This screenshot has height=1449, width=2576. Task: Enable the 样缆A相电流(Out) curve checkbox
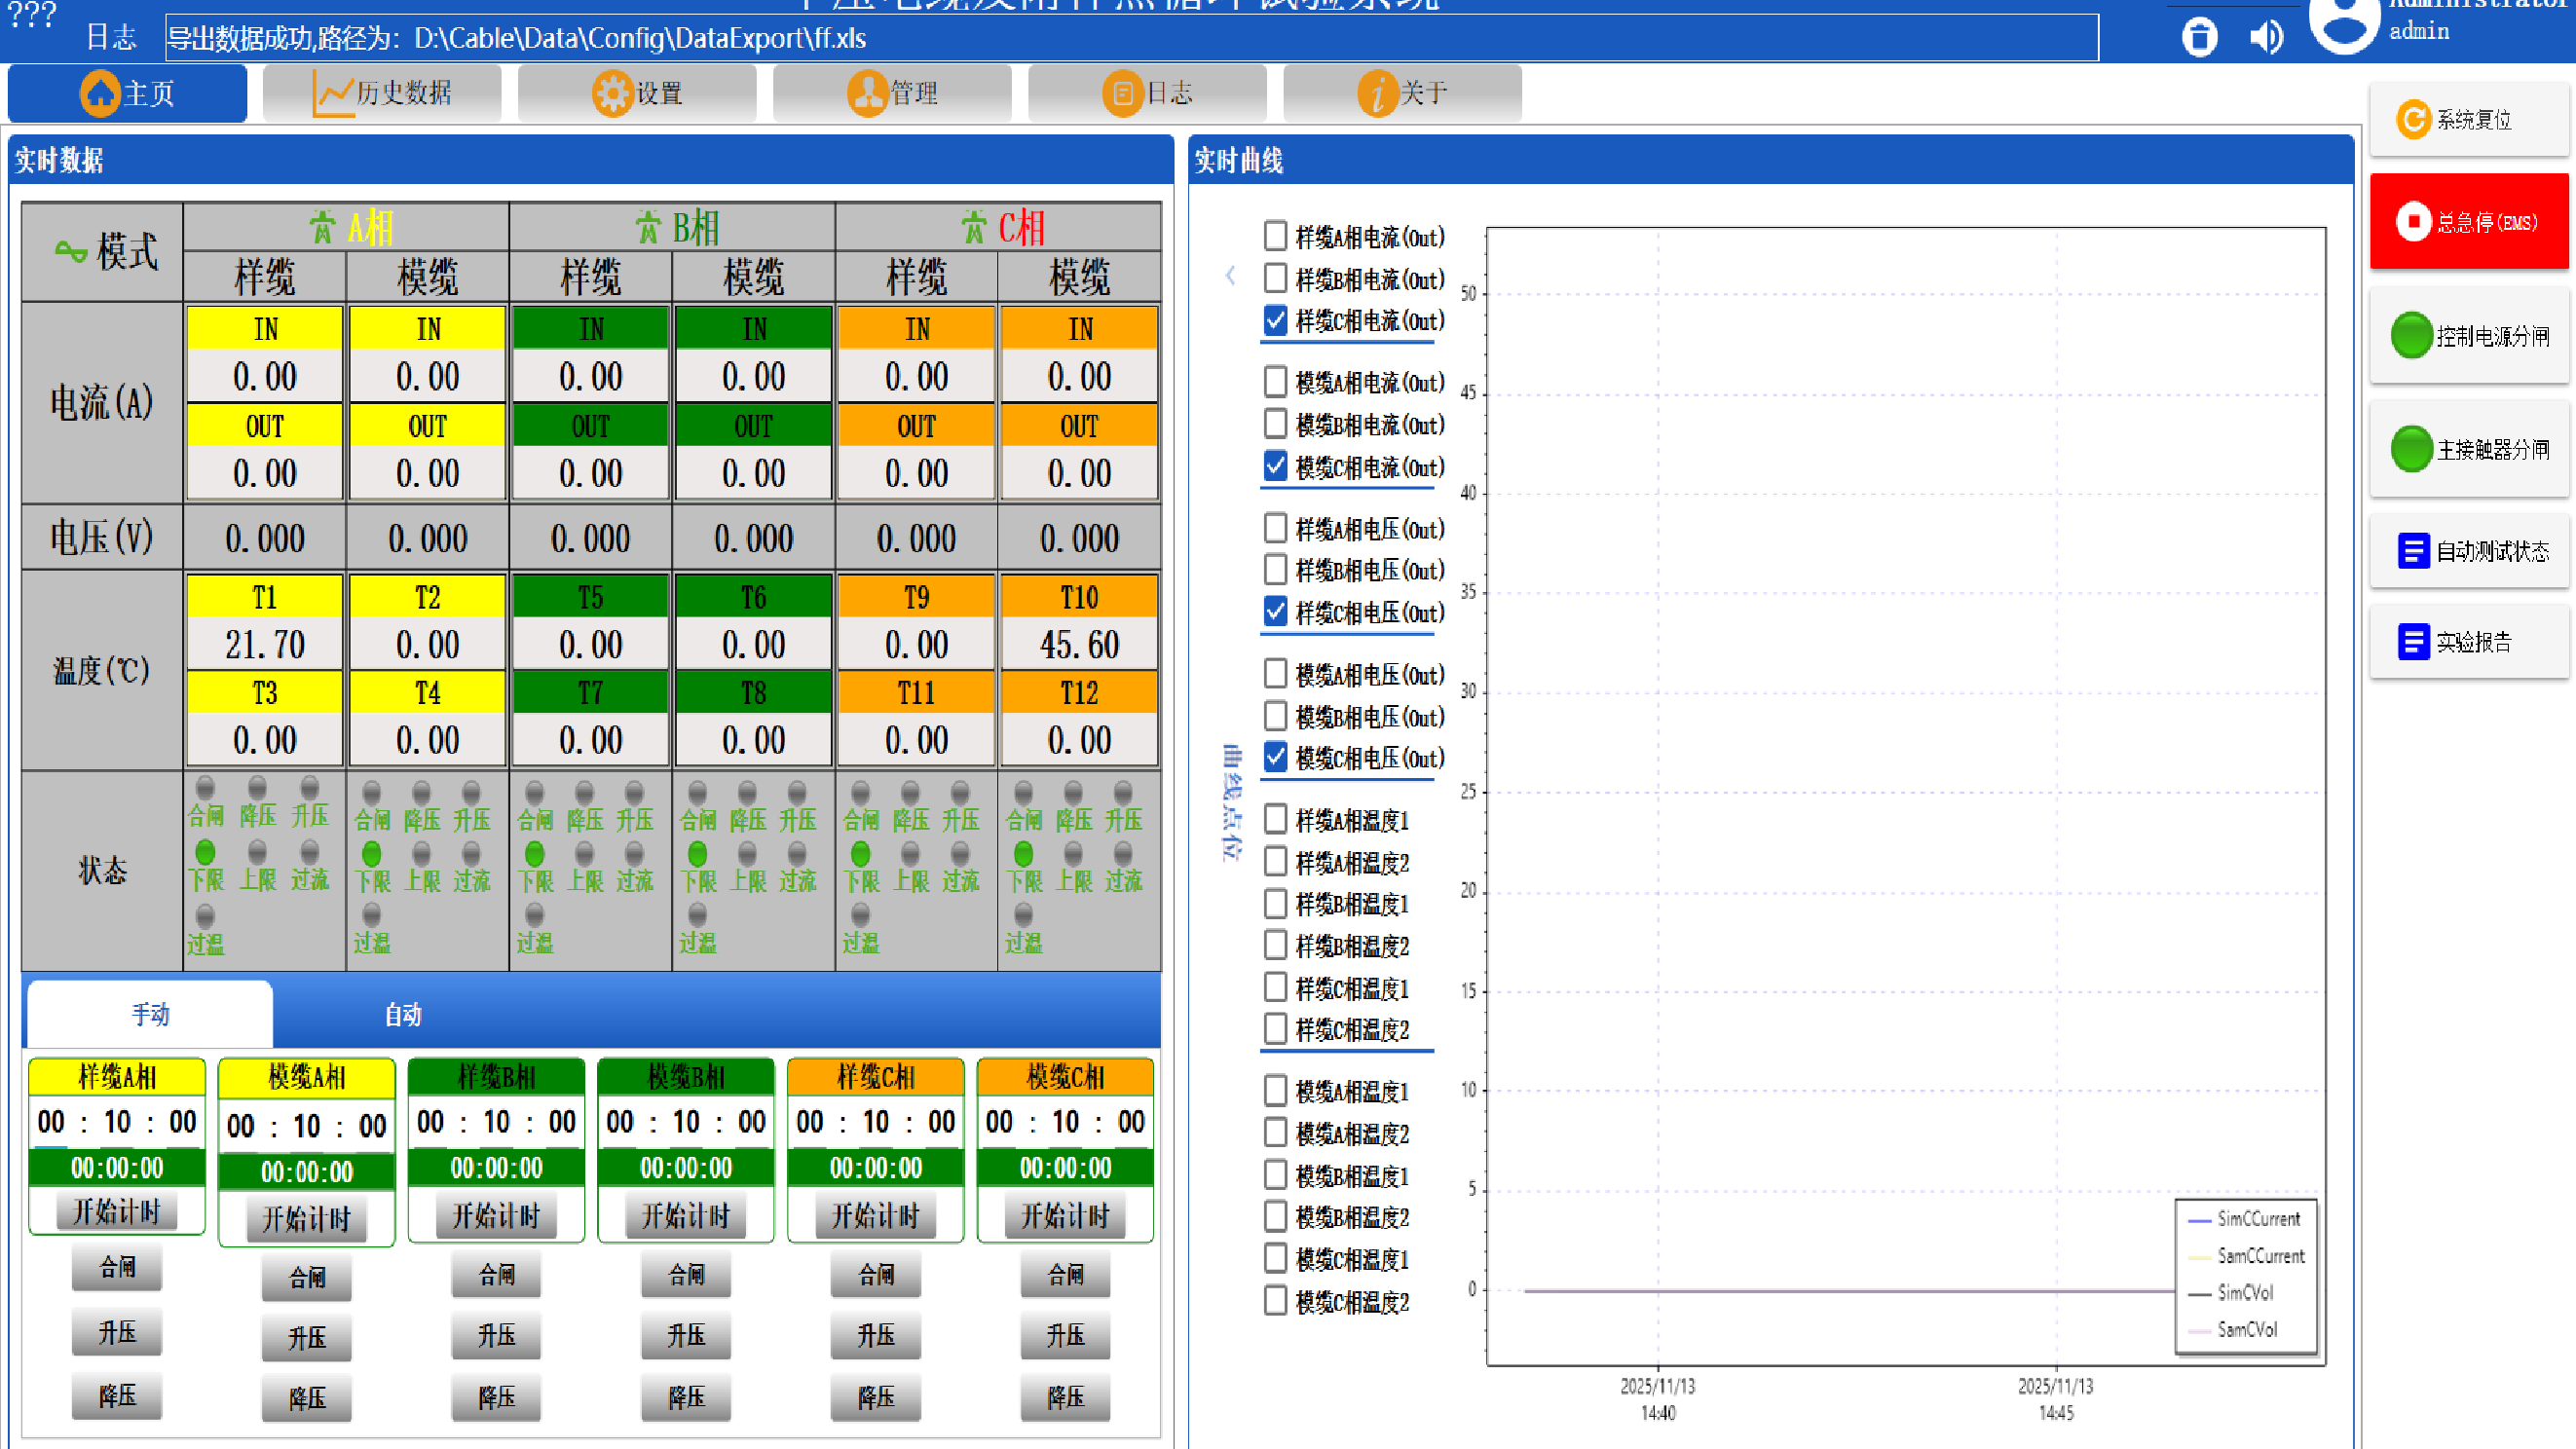click(1275, 237)
